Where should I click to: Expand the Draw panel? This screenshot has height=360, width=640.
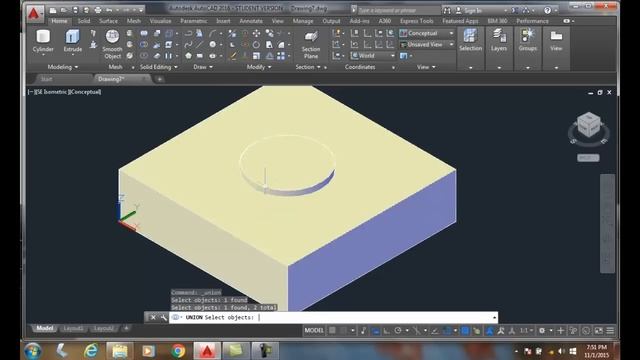tap(203, 67)
